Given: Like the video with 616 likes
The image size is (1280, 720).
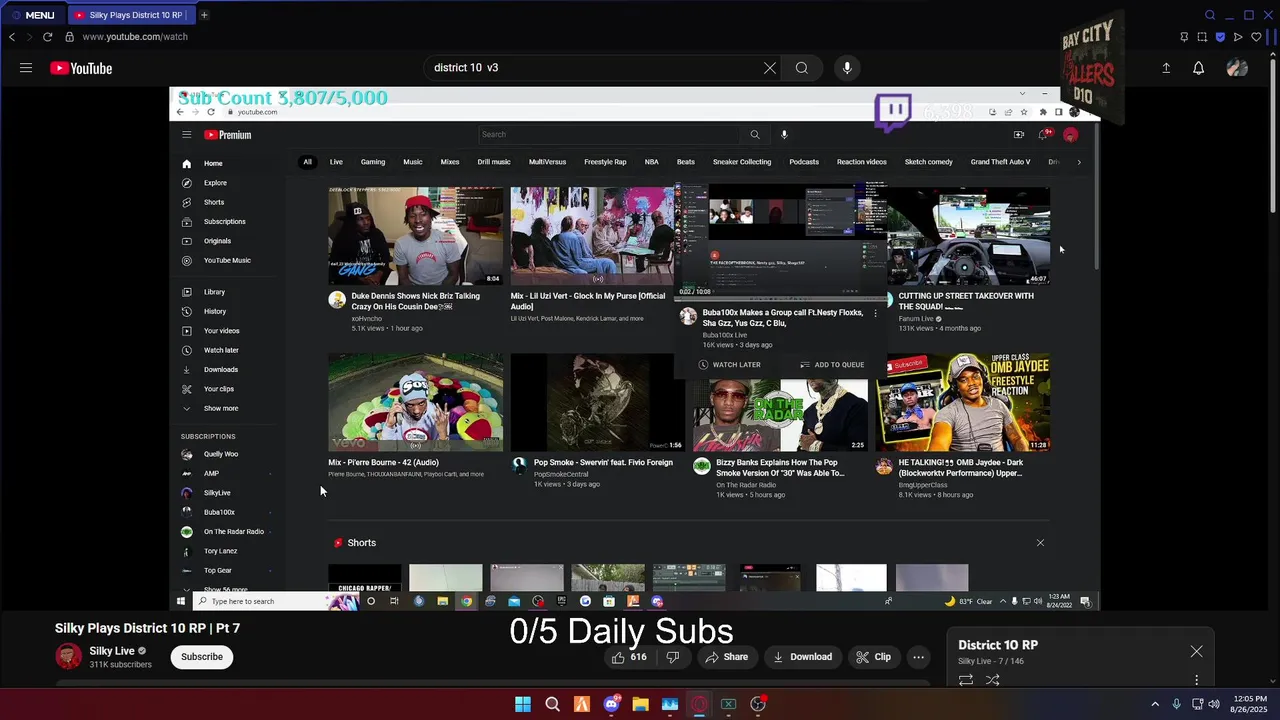Looking at the screenshot, I should click(629, 657).
